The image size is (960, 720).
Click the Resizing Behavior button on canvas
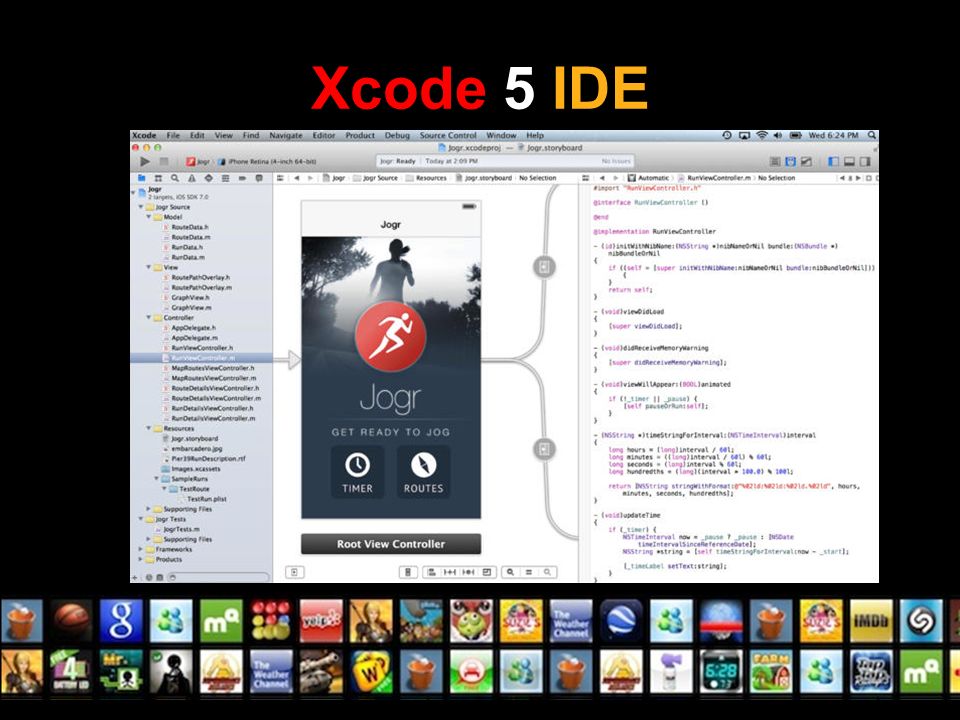(487, 572)
